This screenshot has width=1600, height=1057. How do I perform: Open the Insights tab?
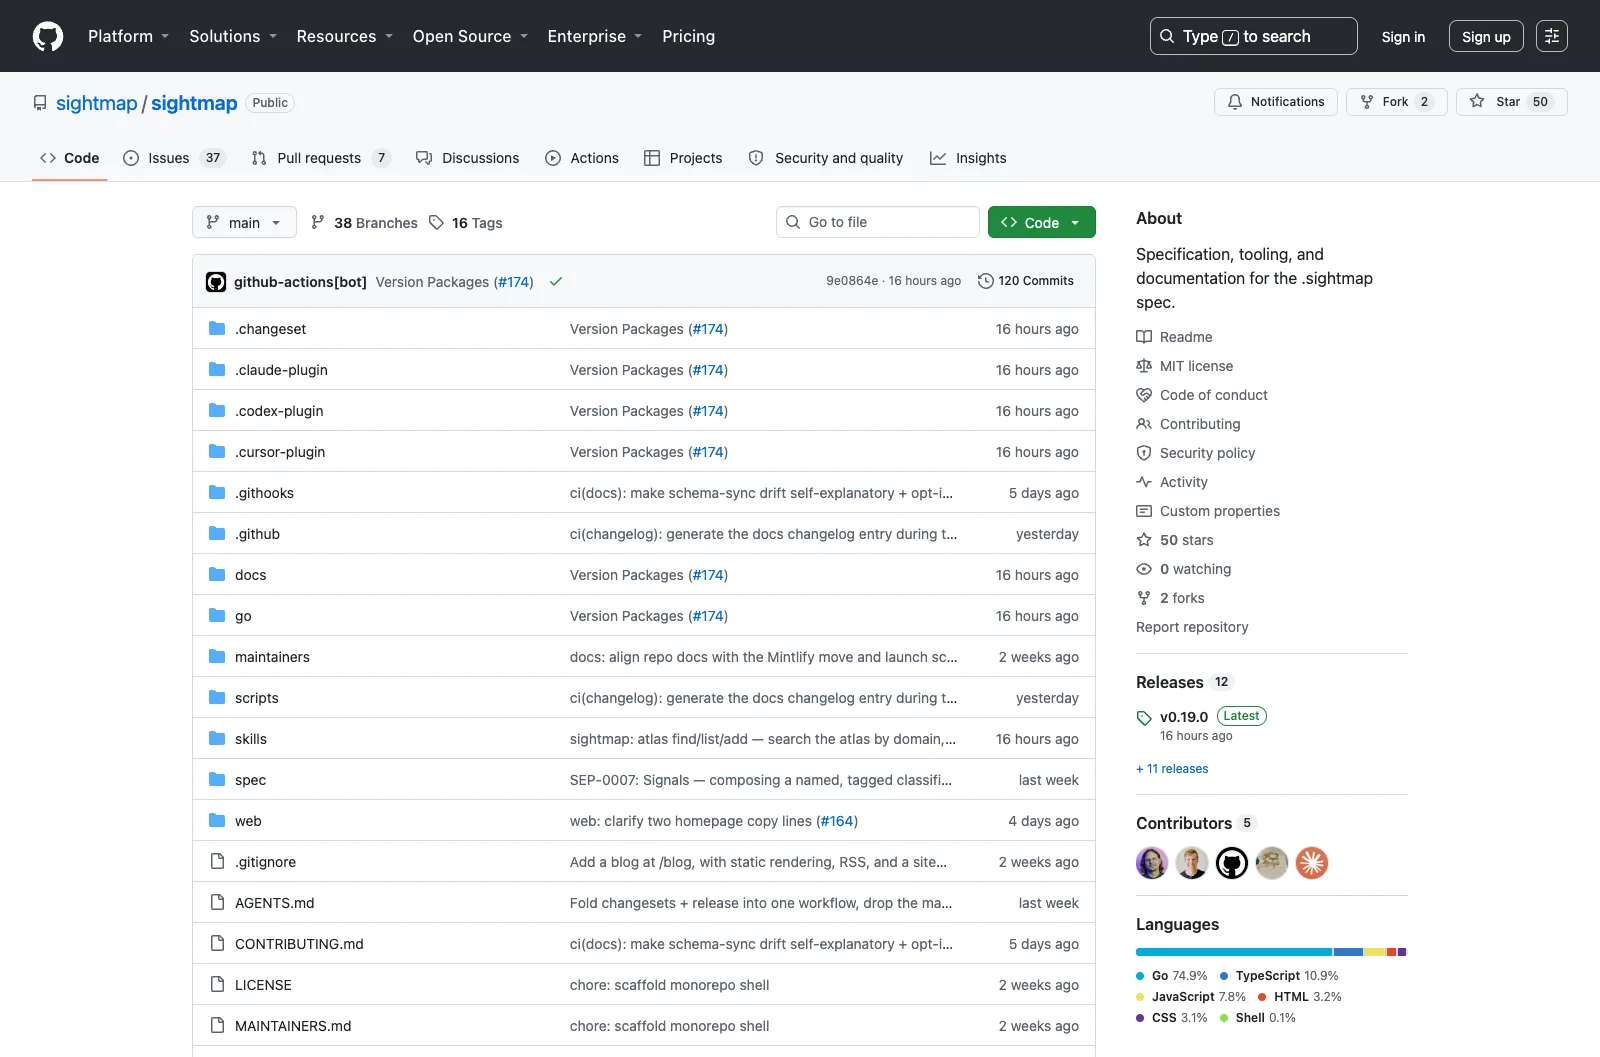pyautogui.click(x=968, y=158)
